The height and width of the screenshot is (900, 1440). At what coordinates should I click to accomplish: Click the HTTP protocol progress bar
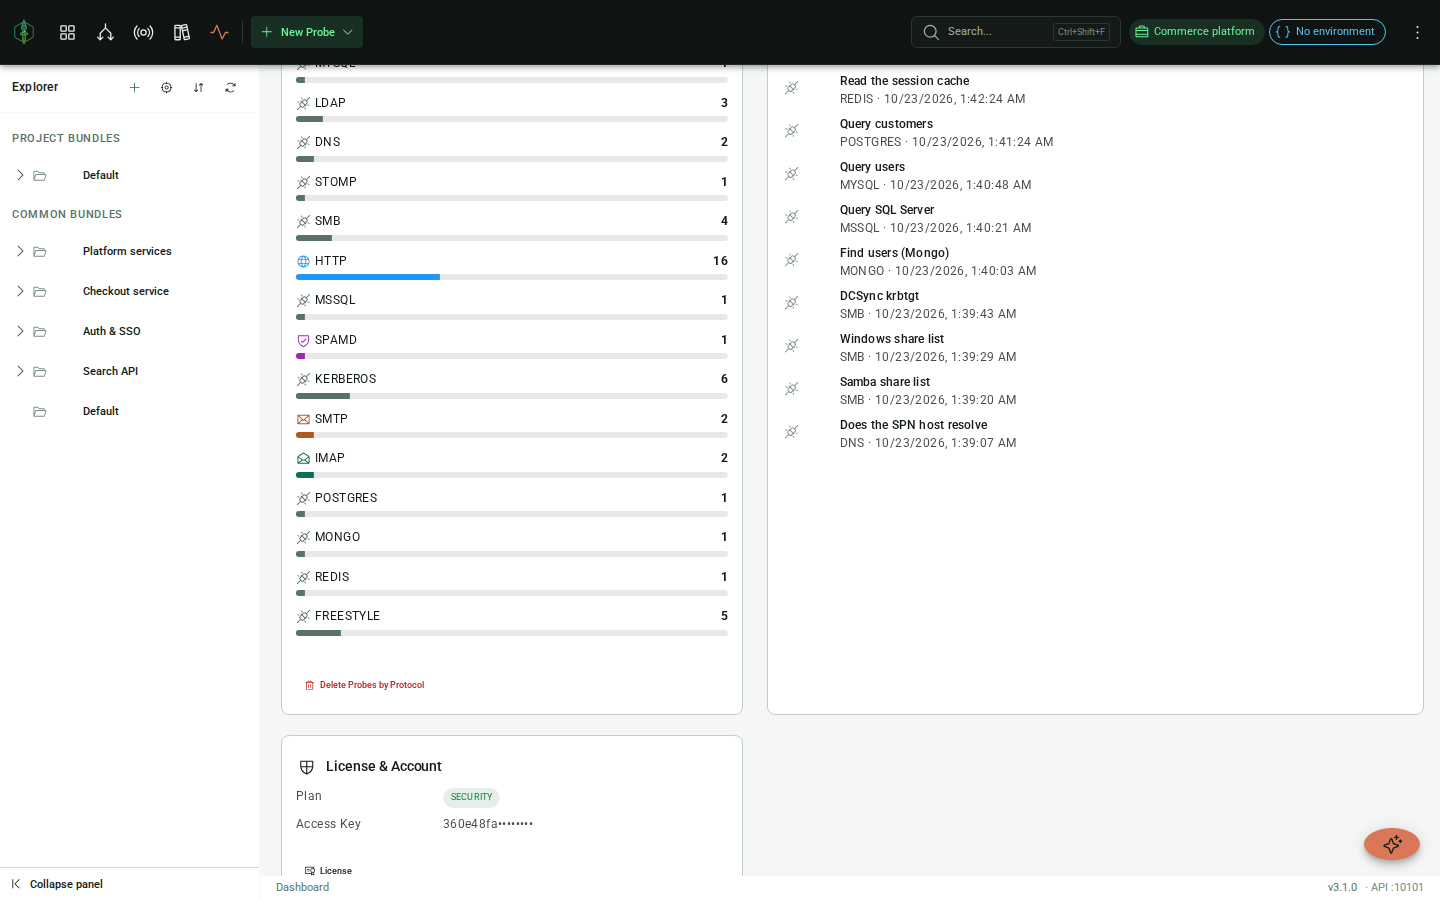coord(512,277)
